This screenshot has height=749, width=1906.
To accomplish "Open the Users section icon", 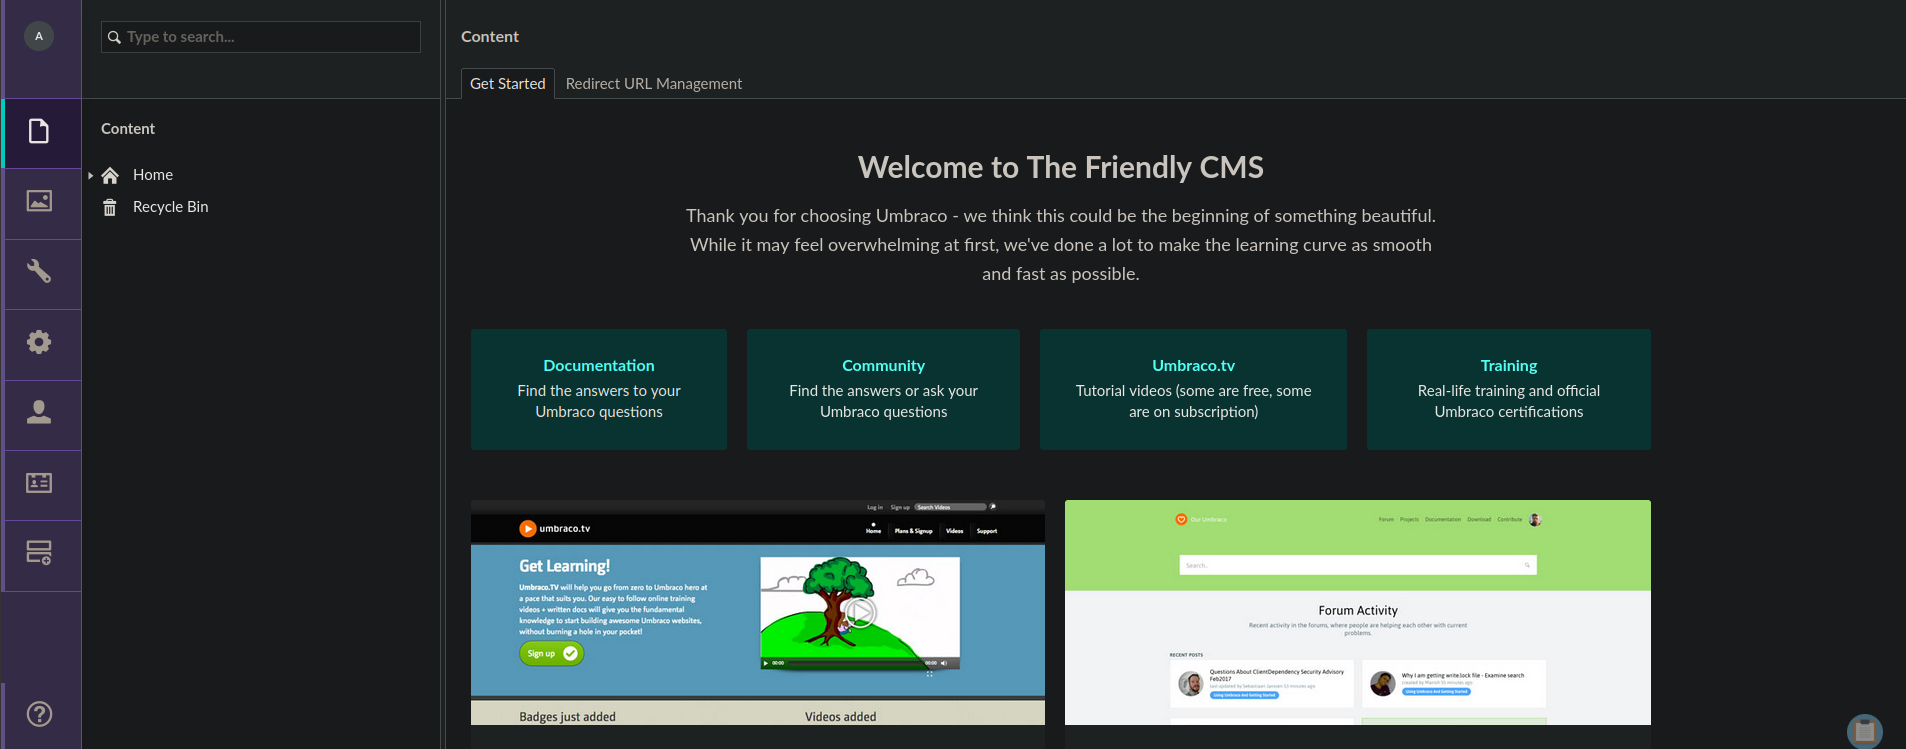I will click(39, 412).
